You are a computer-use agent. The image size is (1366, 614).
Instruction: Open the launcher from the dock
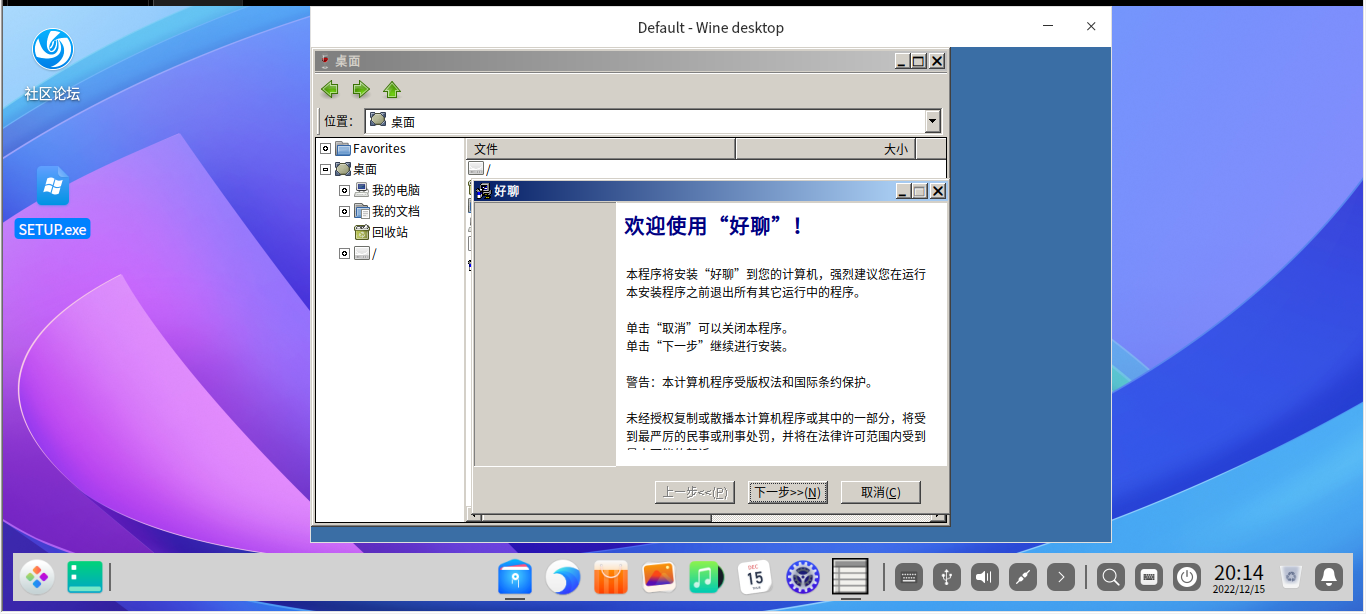click(36, 577)
